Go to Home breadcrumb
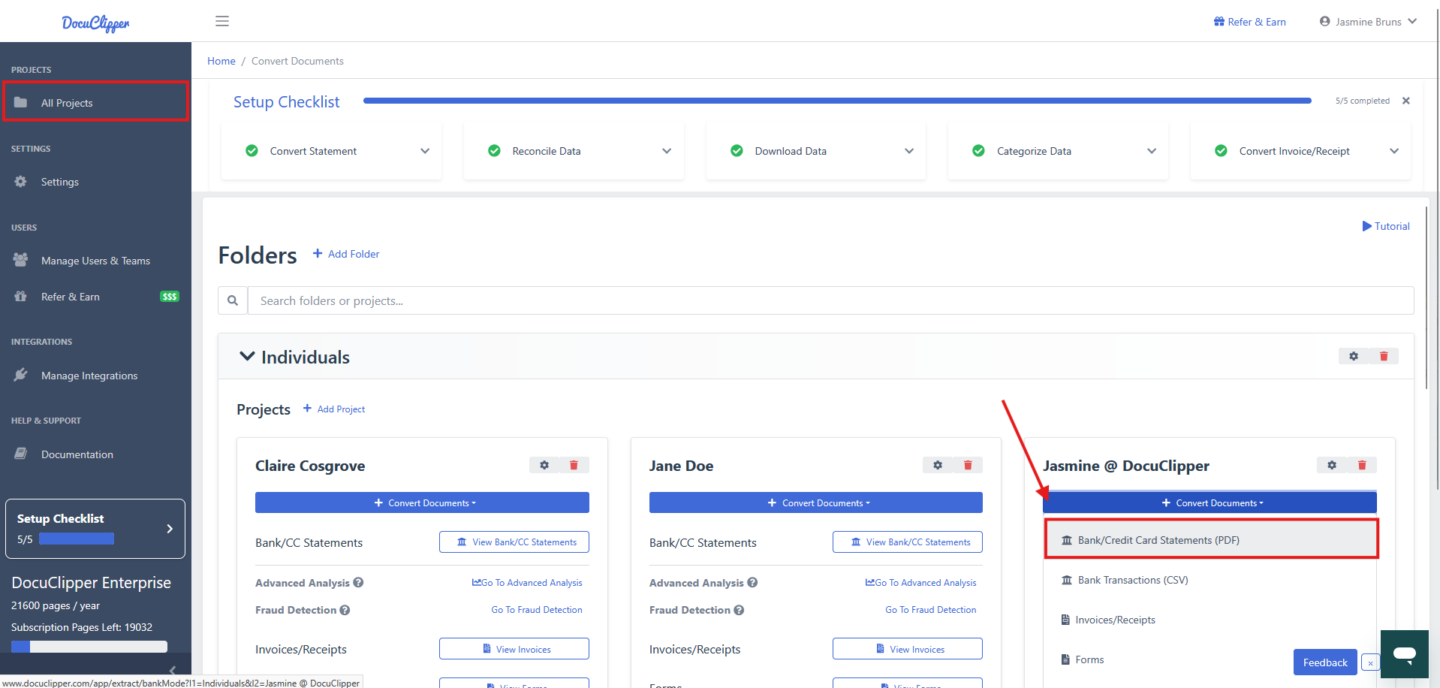 tap(221, 61)
